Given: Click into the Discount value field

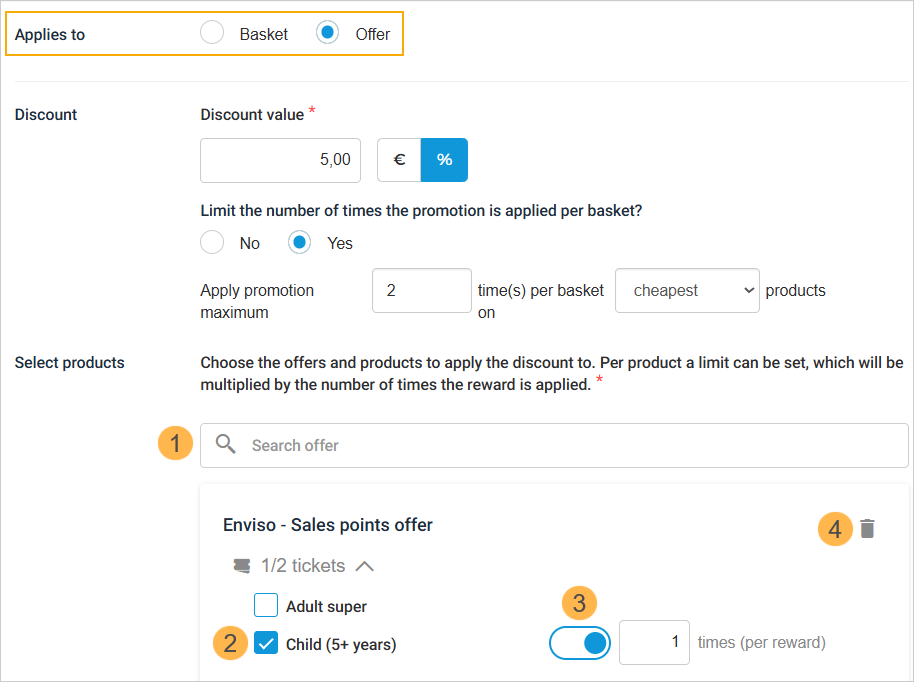Looking at the screenshot, I should pyautogui.click(x=280, y=160).
